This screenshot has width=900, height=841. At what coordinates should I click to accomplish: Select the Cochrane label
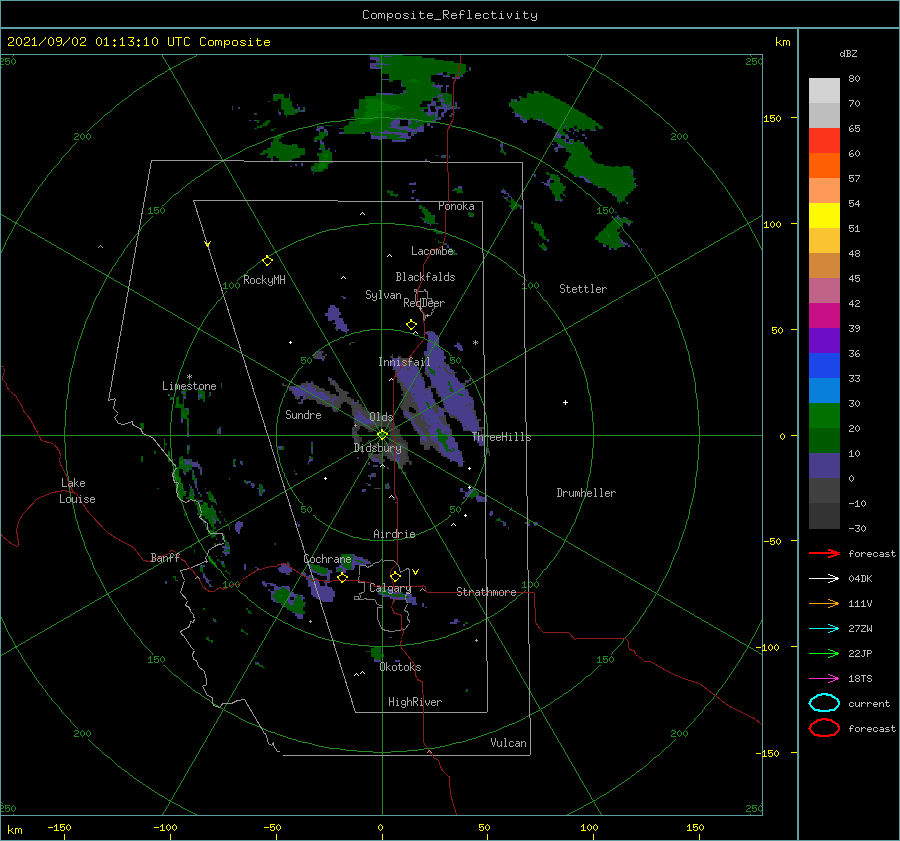click(327, 559)
